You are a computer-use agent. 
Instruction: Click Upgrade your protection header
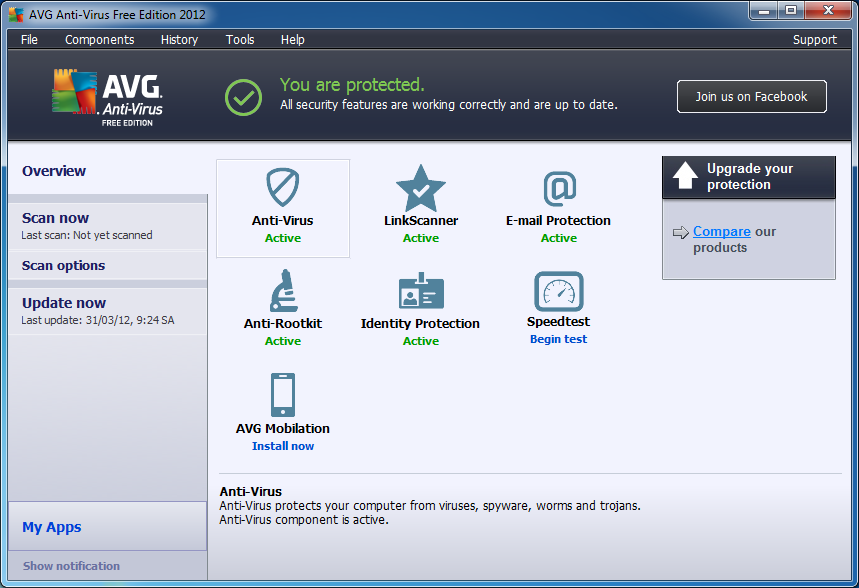(x=749, y=177)
